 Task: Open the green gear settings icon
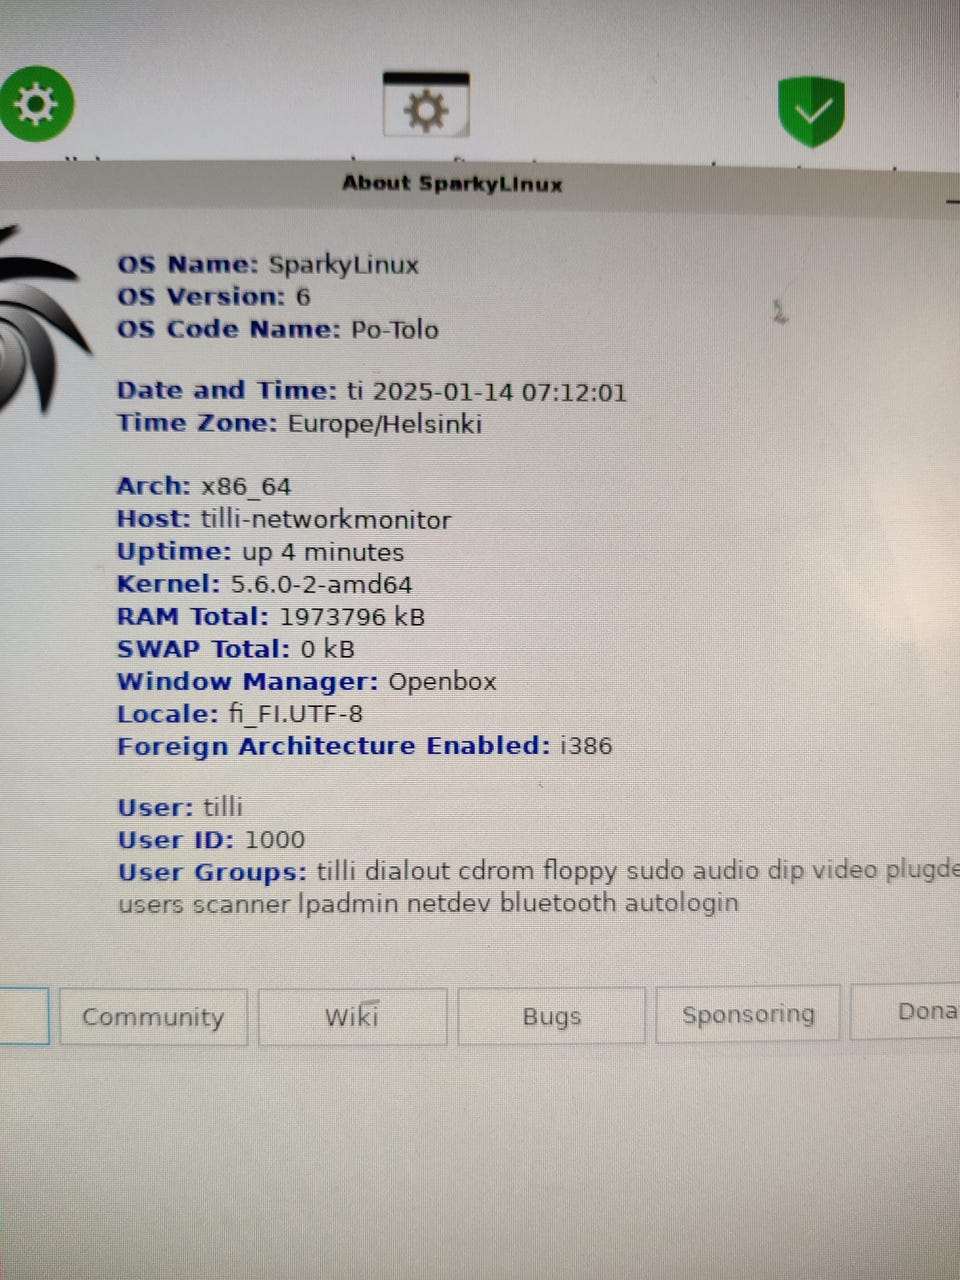[36, 103]
